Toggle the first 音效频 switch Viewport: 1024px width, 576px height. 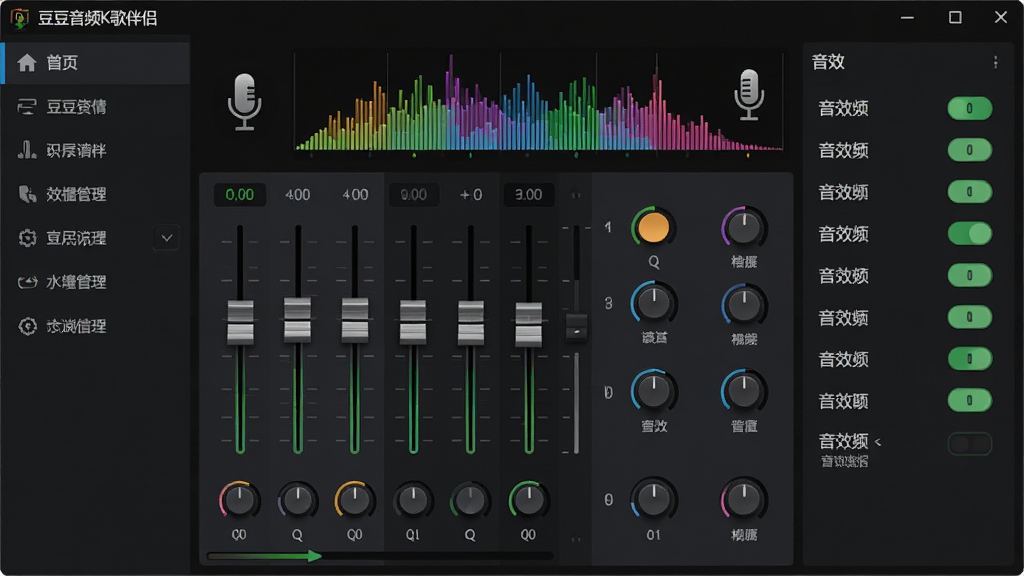pos(970,108)
